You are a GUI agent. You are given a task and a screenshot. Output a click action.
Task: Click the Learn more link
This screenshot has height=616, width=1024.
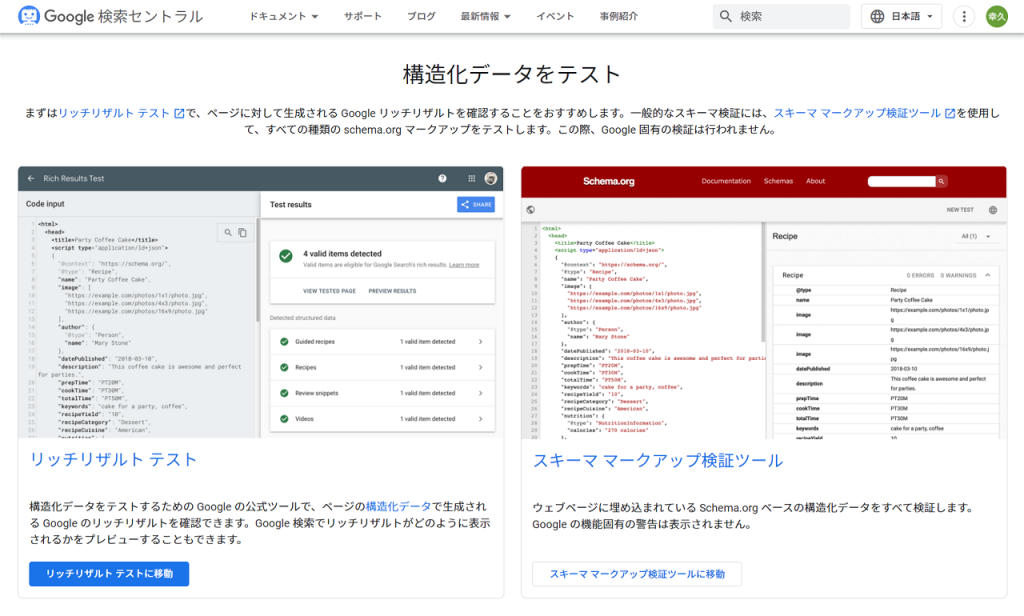pyautogui.click(x=464, y=265)
